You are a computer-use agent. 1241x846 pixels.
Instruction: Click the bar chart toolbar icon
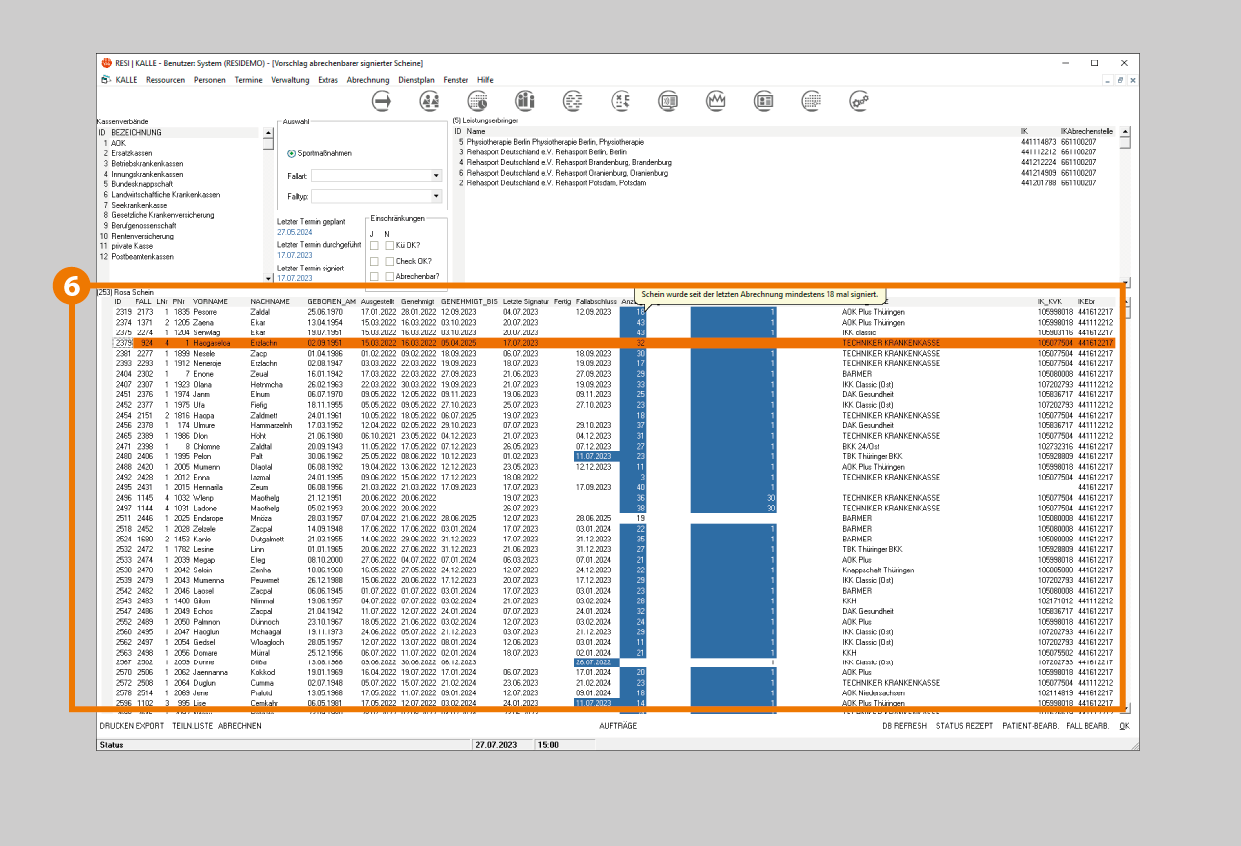point(525,100)
